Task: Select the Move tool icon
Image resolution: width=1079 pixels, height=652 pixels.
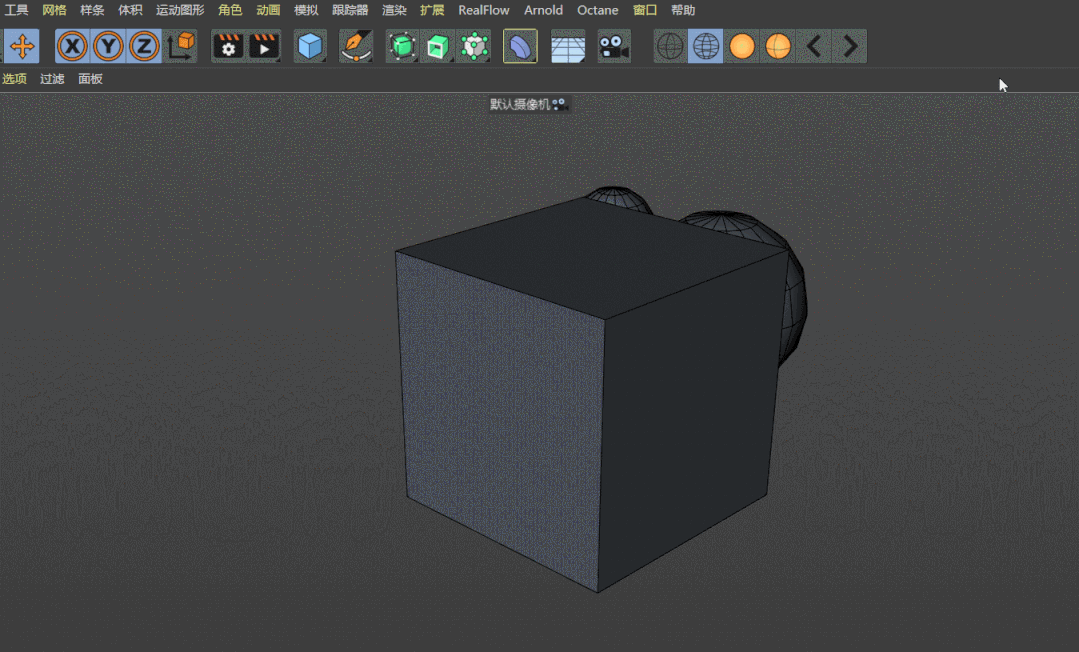Action: pyautogui.click(x=21, y=46)
